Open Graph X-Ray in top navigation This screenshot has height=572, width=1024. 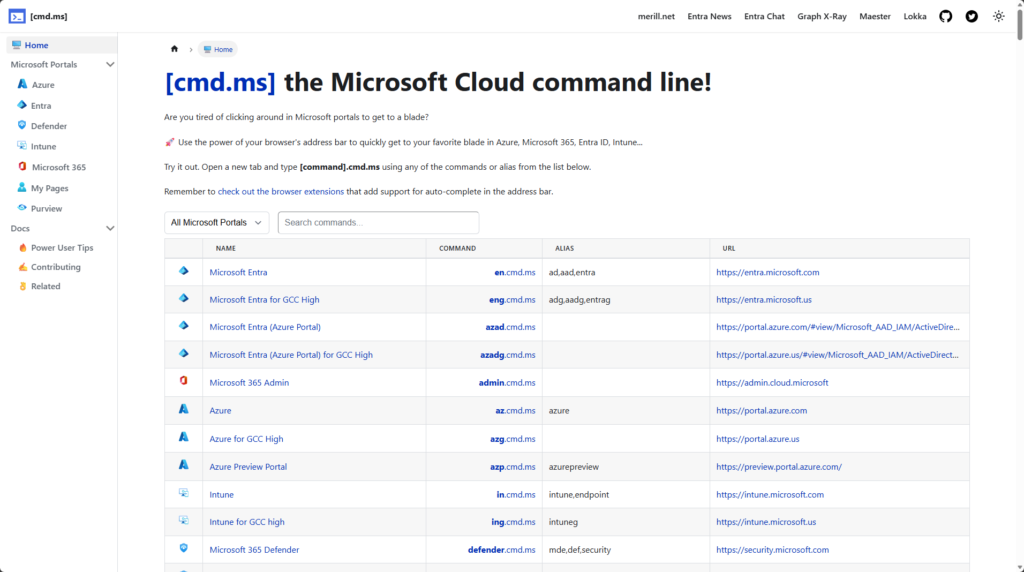[x=822, y=16]
